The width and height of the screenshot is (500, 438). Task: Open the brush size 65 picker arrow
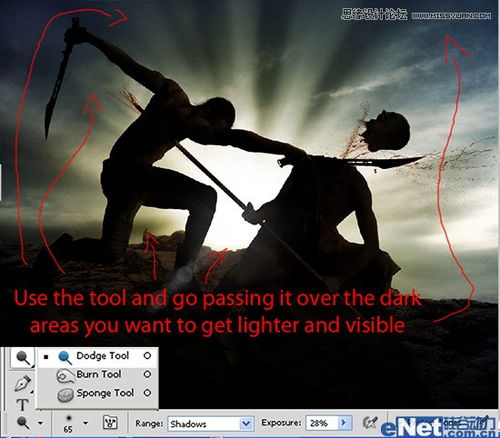pos(86,423)
